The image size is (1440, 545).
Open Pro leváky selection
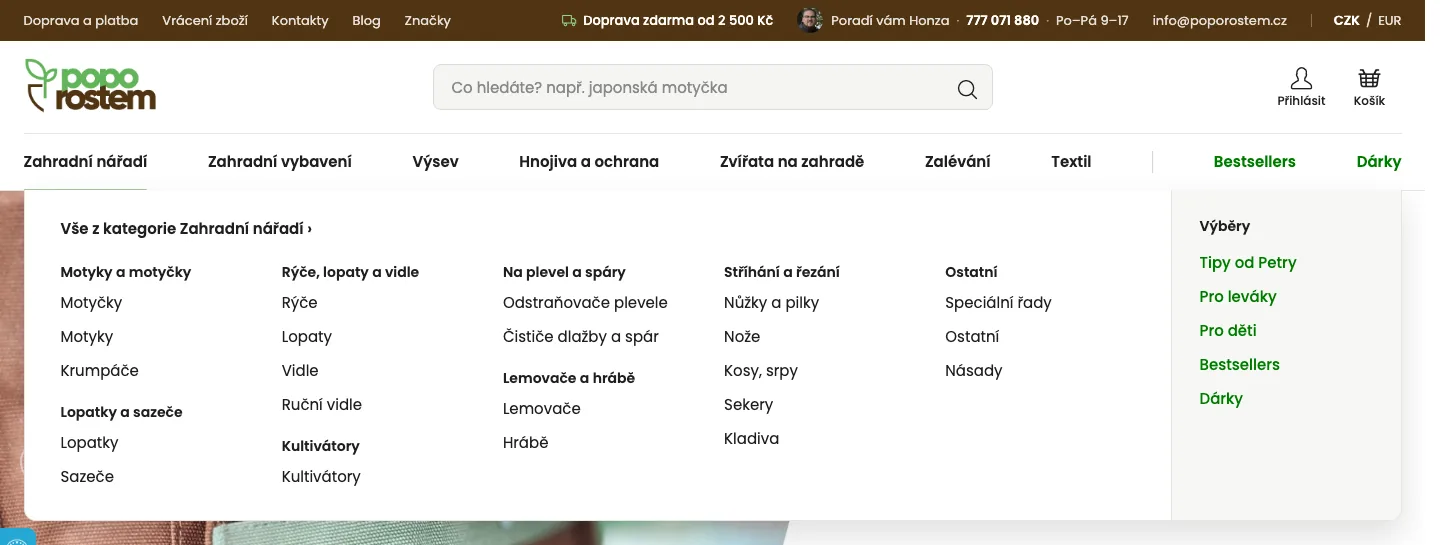(1238, 296)
